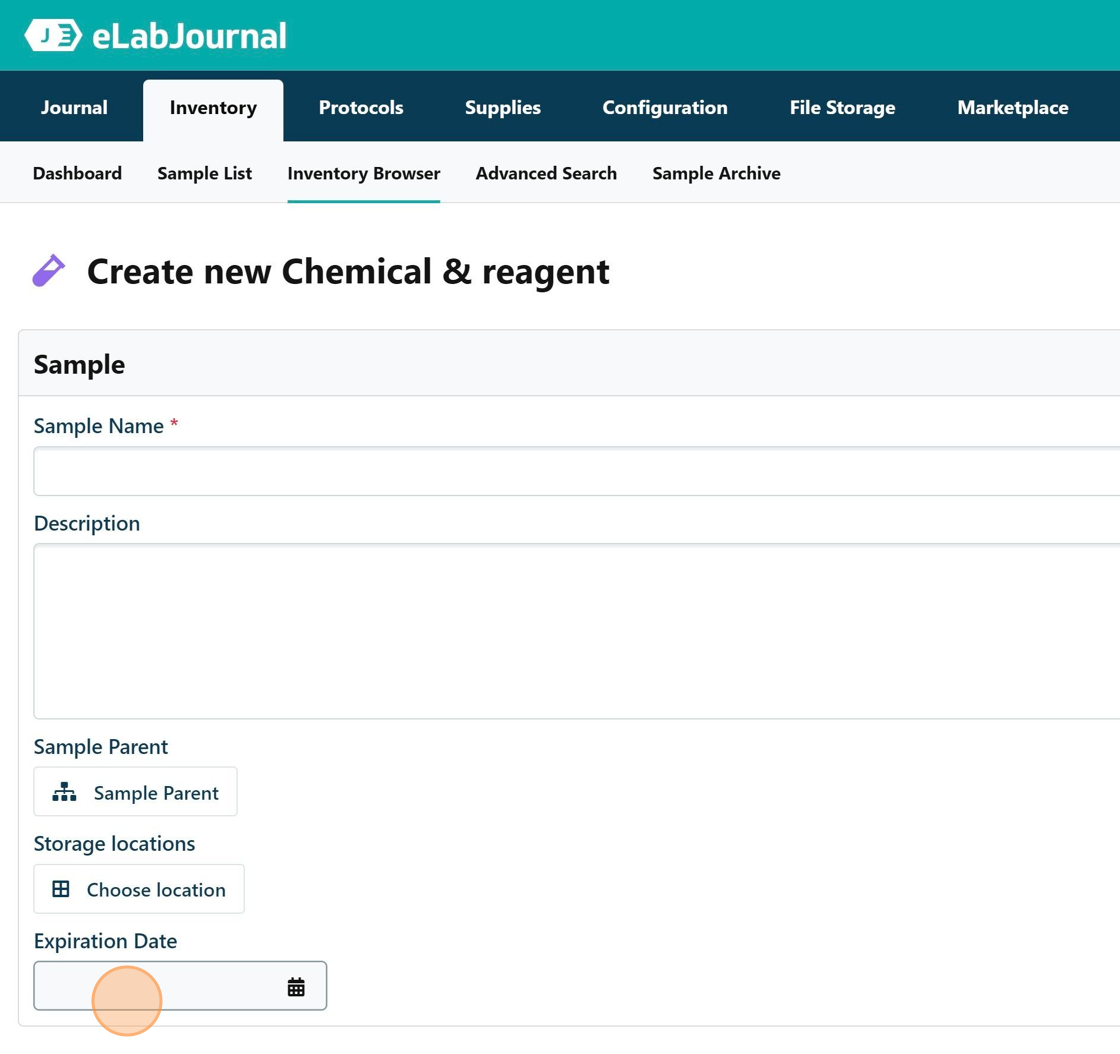Click the Choose location button
This screenshot has width=1120, height=1054.
tap(139, 889)
